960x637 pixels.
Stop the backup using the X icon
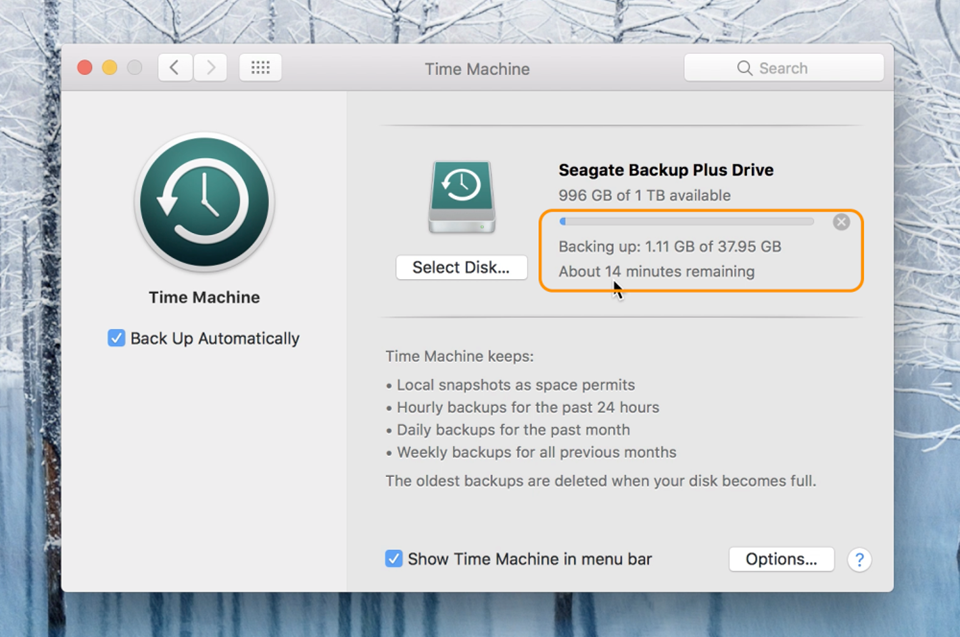tap(841, 221)
